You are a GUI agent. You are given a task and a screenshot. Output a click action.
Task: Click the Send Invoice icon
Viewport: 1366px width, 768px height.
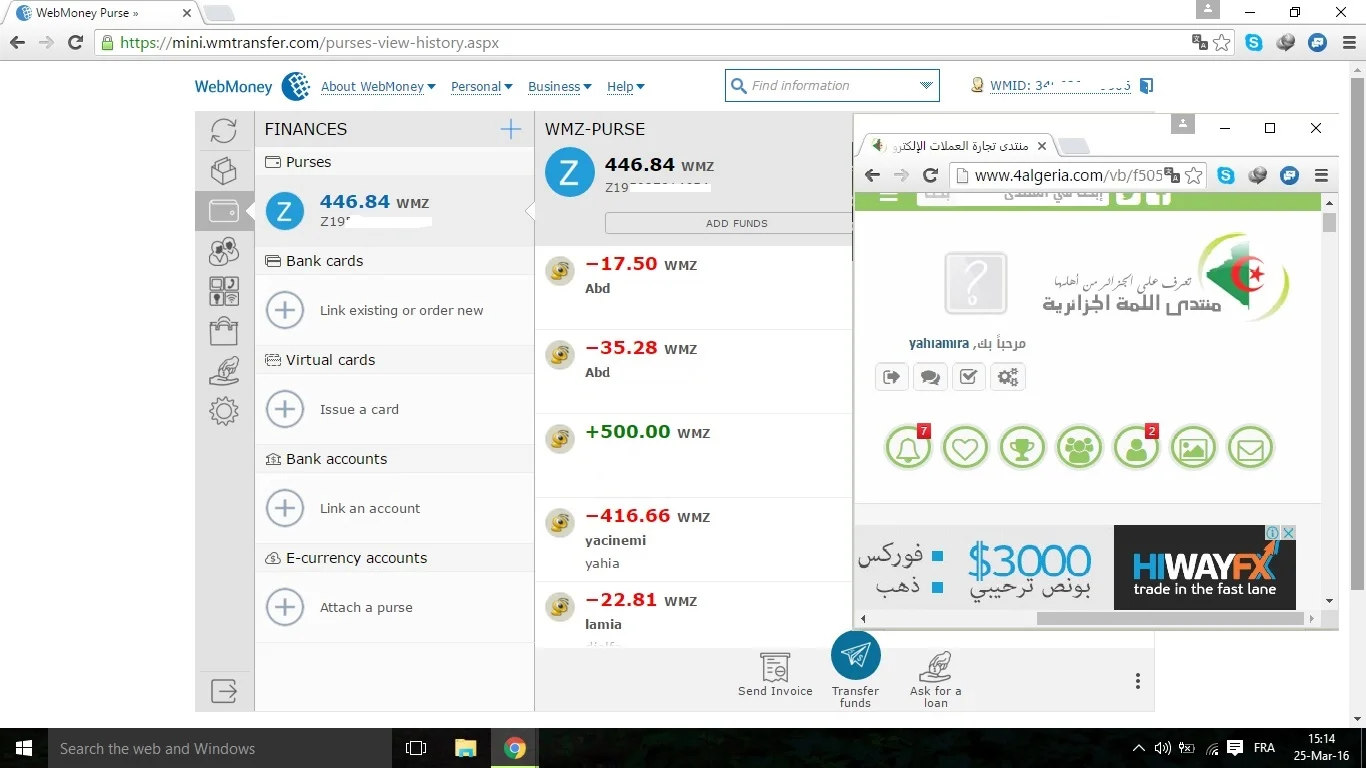[x=775, y=667]
